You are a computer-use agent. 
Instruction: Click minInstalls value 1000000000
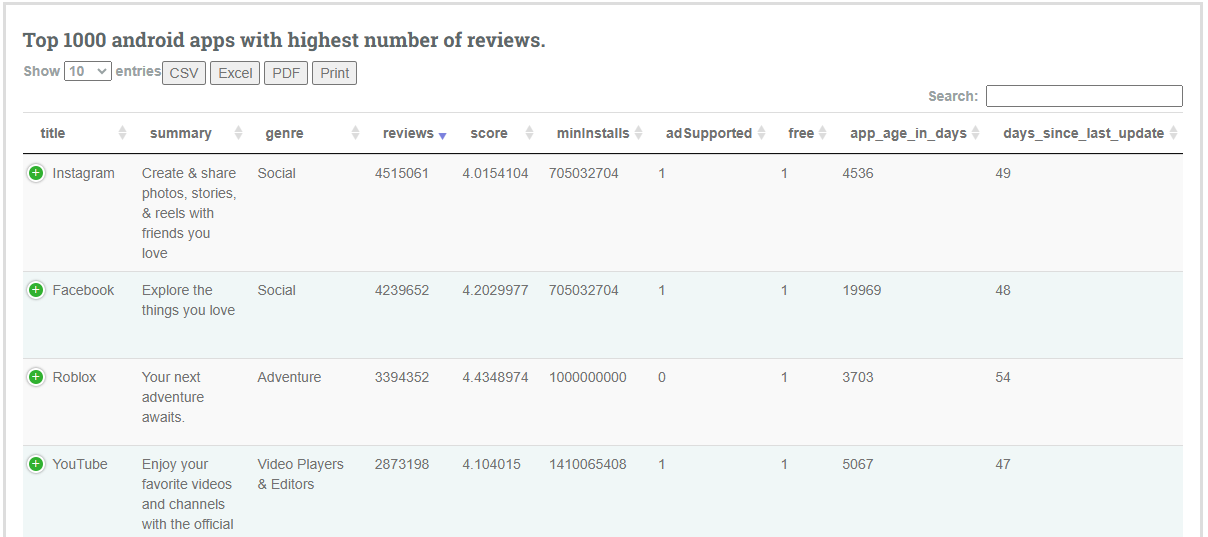(588, 377)
